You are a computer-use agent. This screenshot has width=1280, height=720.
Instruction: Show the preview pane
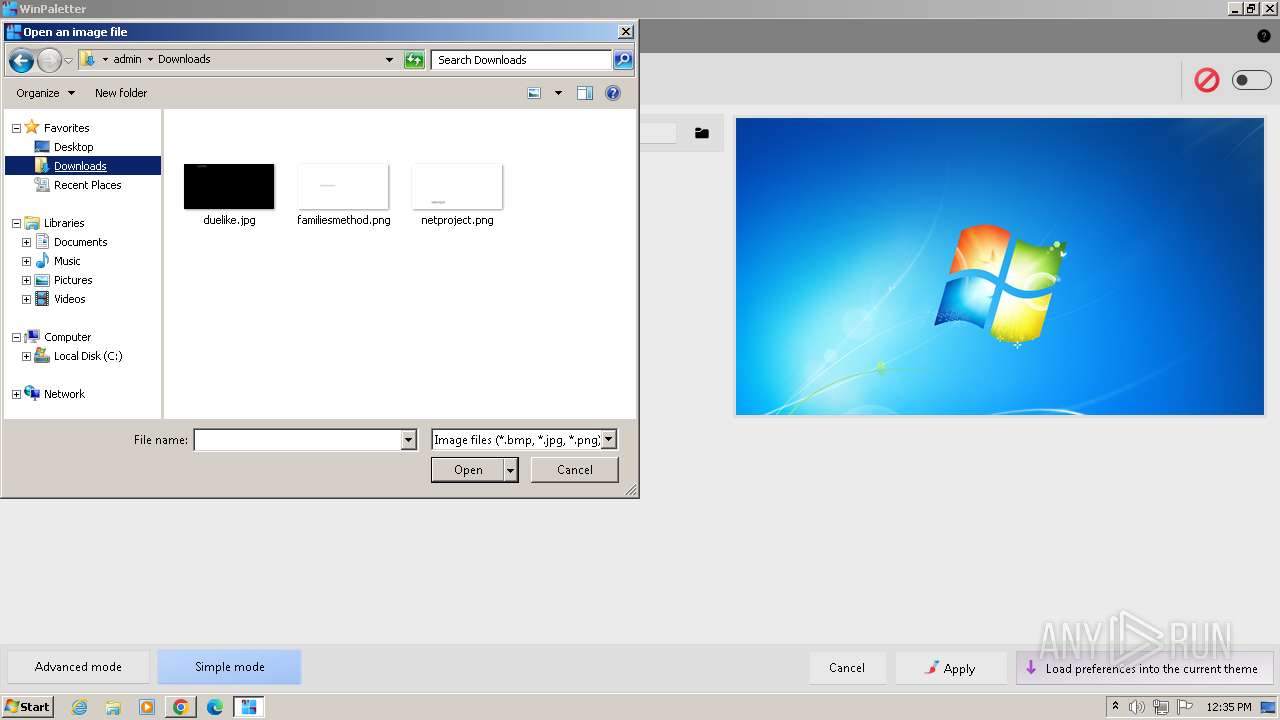pos(585,93)
